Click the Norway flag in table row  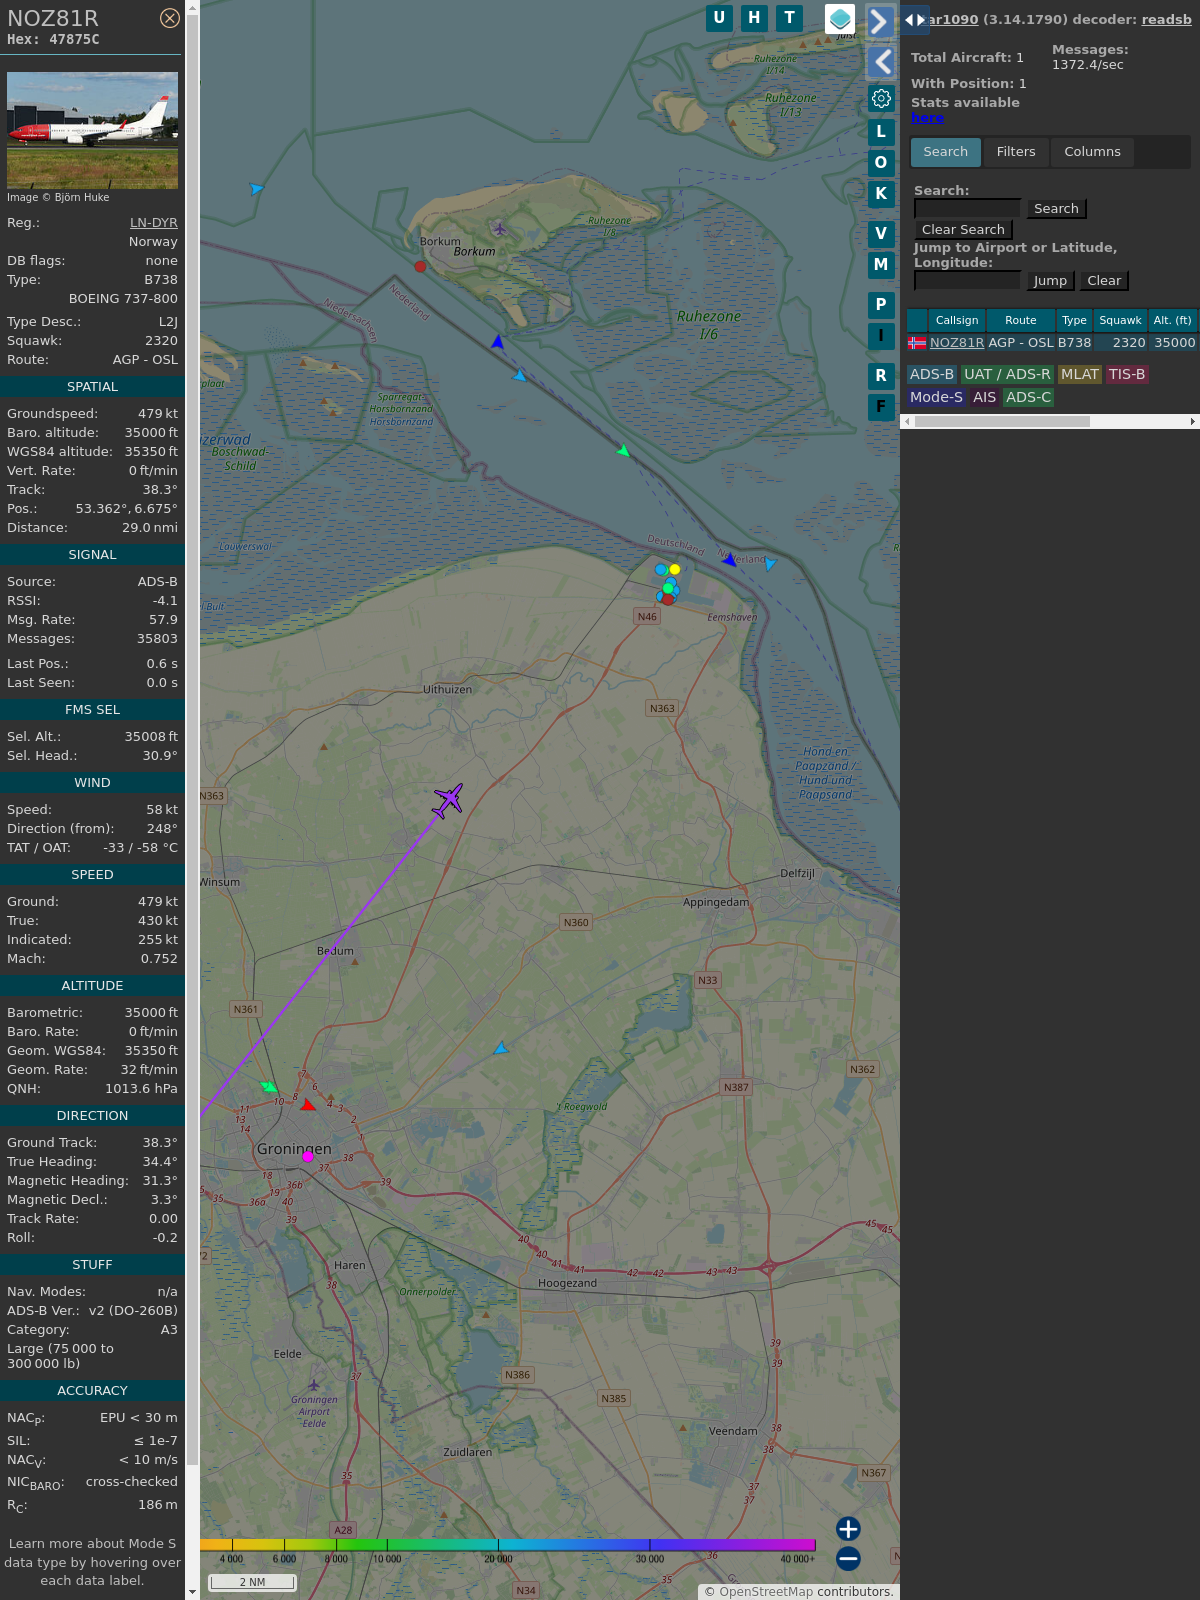(x=917, y=343)
